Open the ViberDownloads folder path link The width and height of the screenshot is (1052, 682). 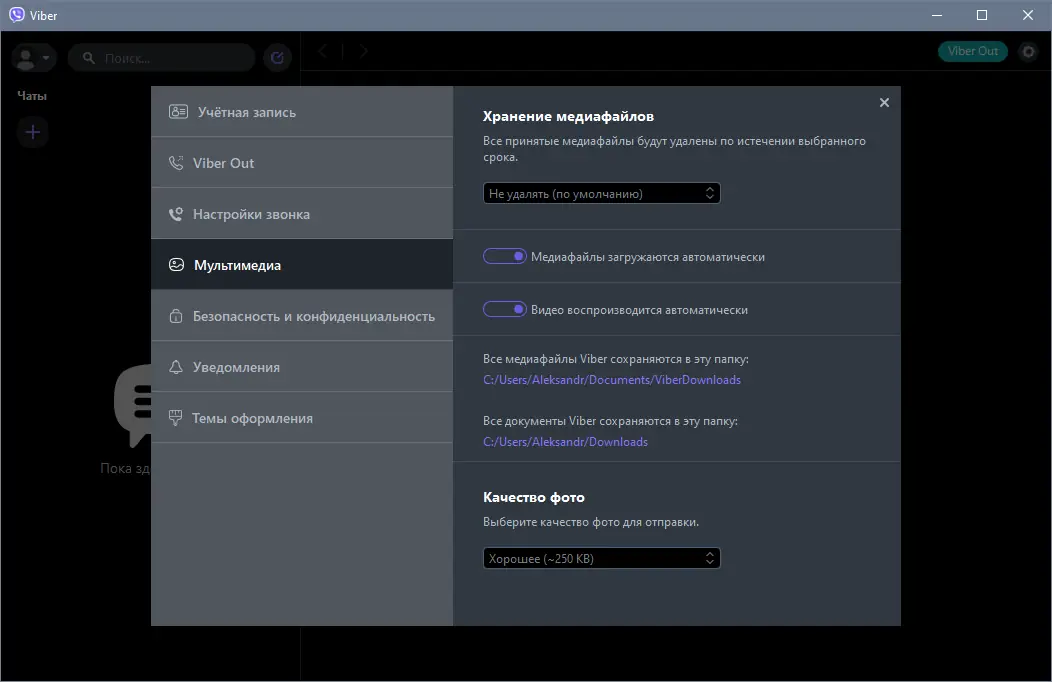(613, 379)
